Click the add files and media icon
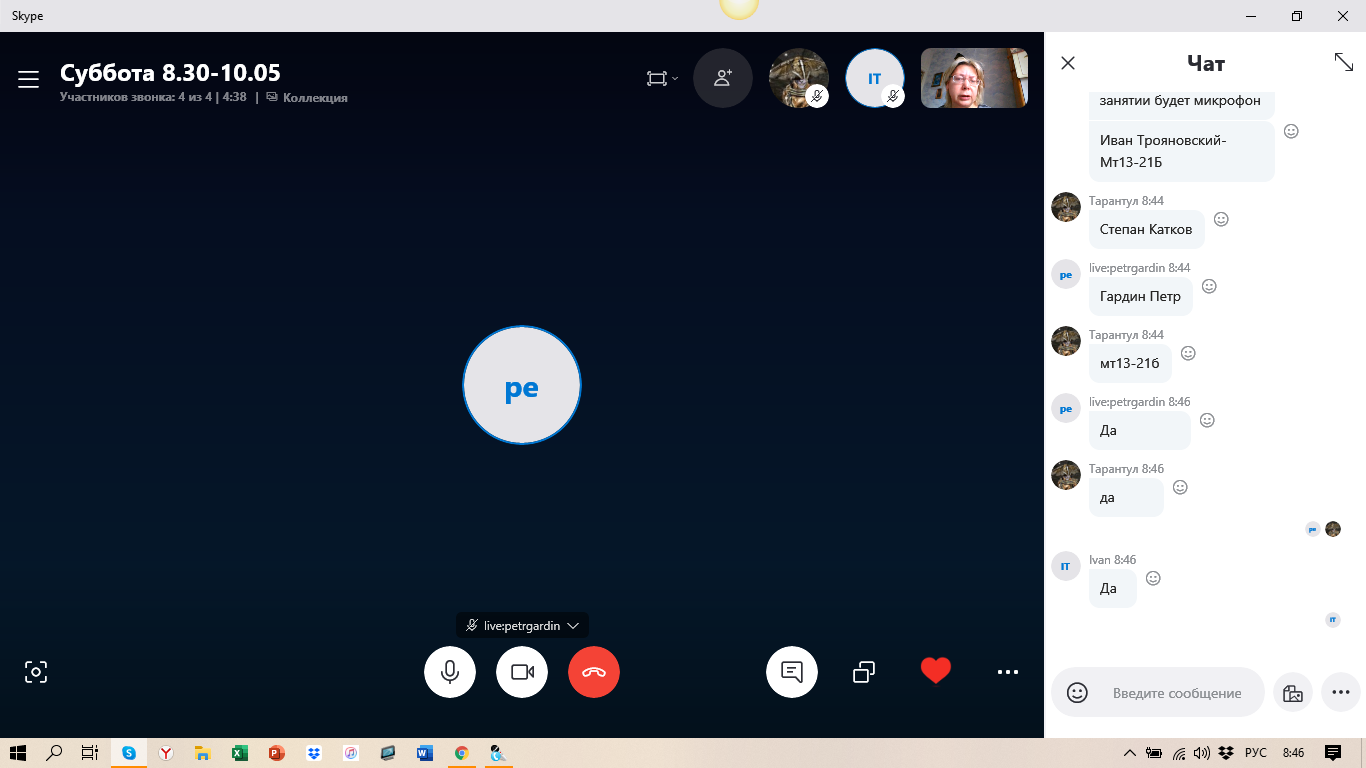 click(1292, 693)
